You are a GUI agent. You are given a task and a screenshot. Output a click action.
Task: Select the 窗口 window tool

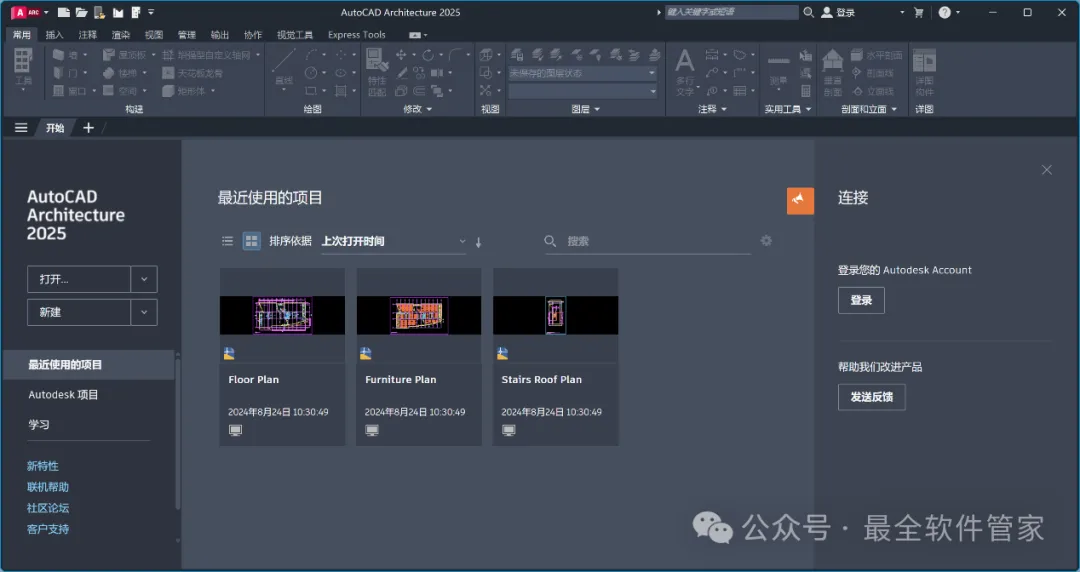[x=71, y=90]
